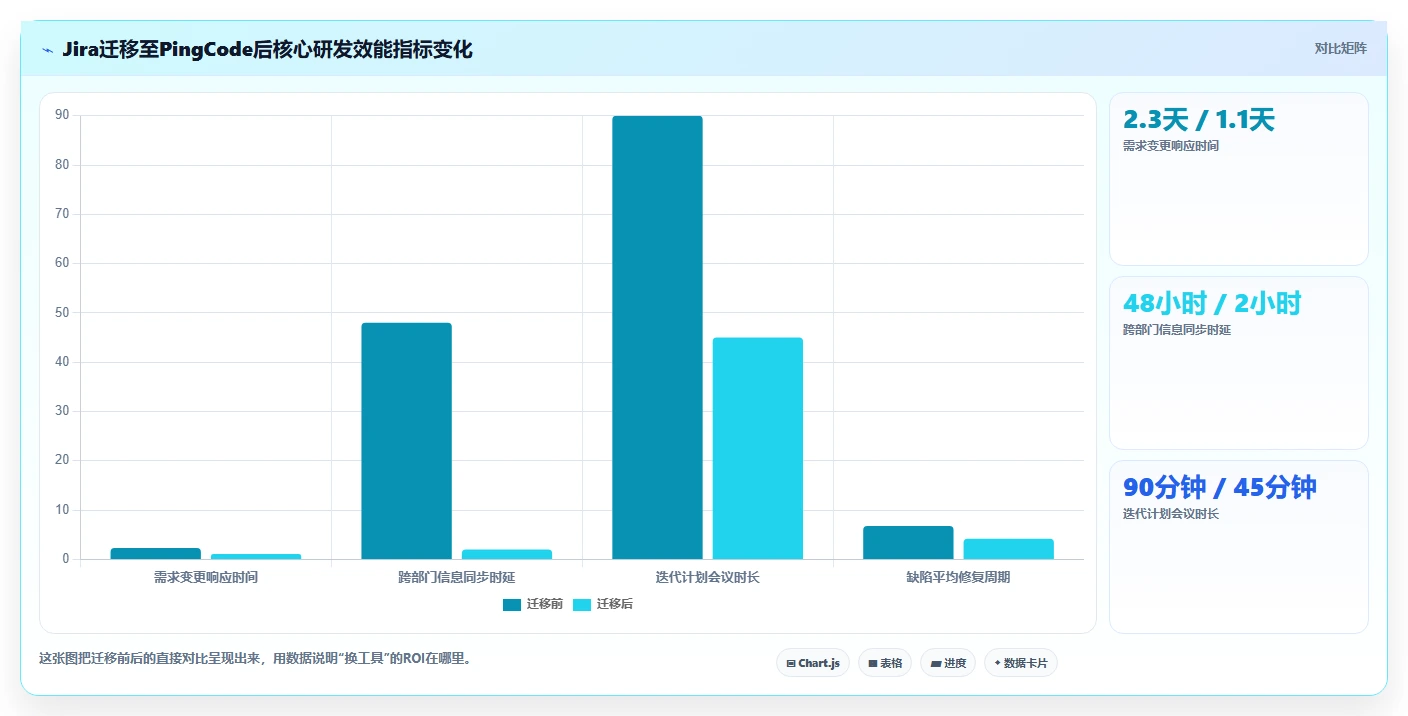Toggle the 迁移后 legend entry

pos(603,604)
